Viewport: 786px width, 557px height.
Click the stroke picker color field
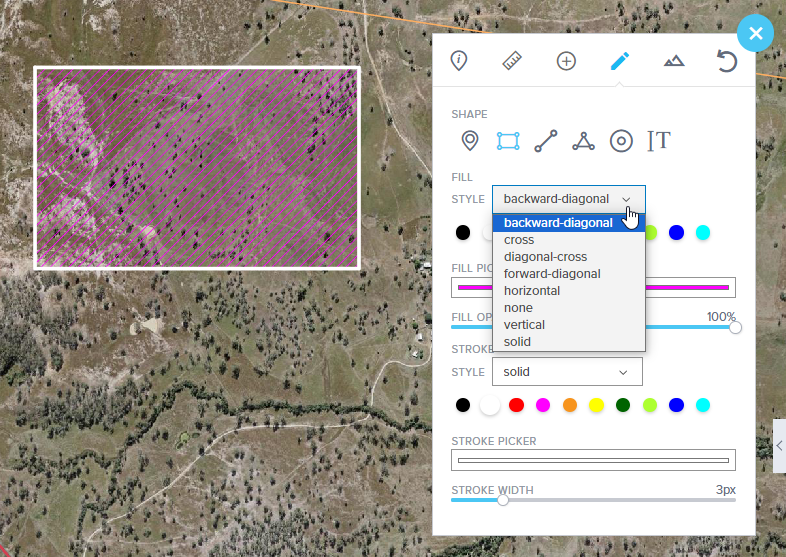593,460
